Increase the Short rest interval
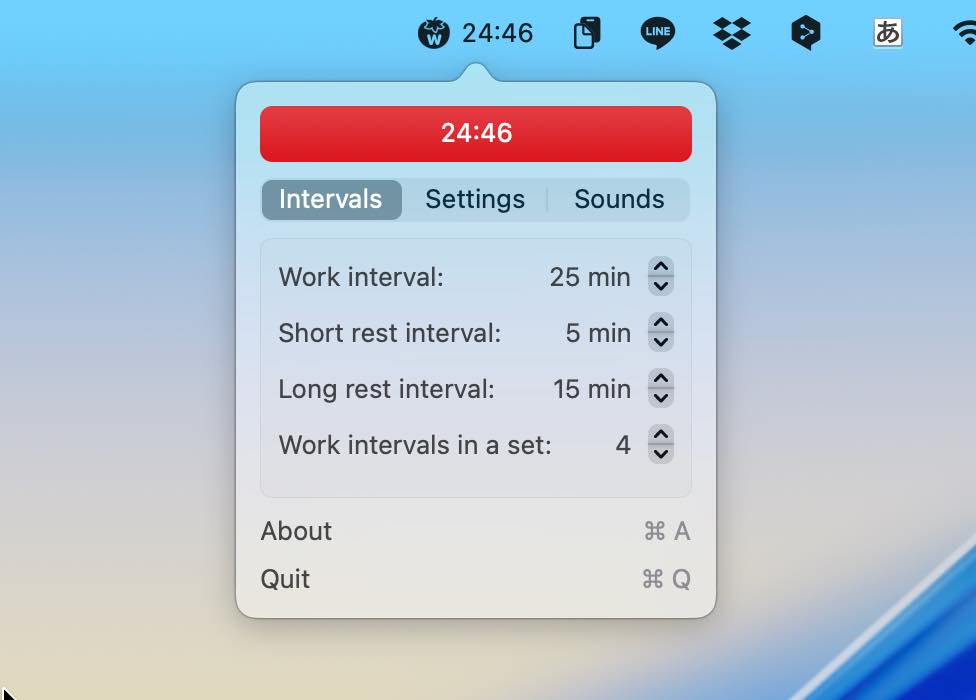The image size is (976, 700). pos(660,324)
